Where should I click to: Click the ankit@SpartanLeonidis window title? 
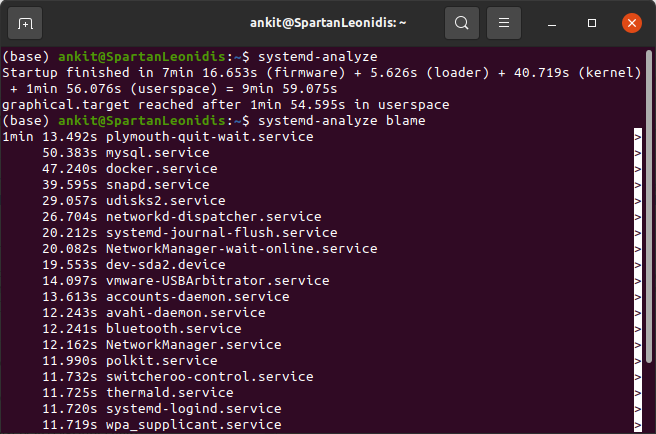click(x=327, y=23)
